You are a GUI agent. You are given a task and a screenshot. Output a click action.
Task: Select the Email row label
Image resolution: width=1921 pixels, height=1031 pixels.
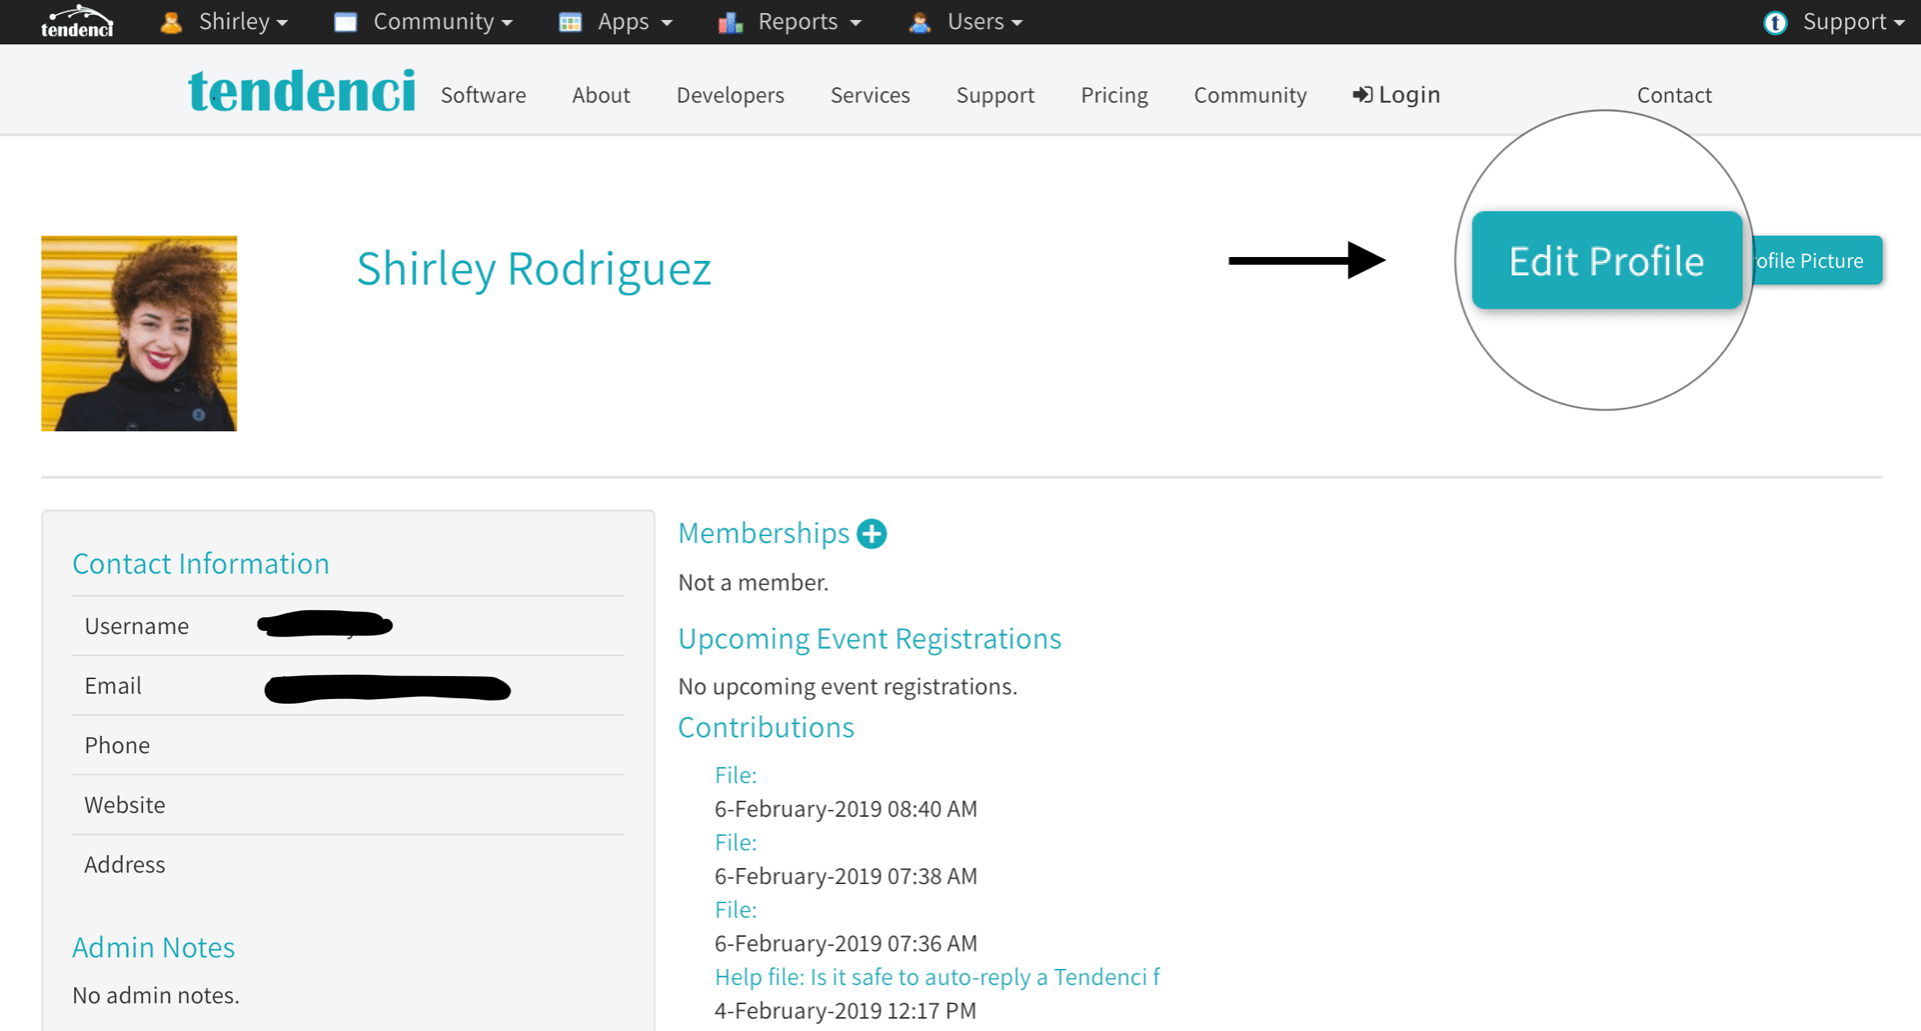point(113,686)
